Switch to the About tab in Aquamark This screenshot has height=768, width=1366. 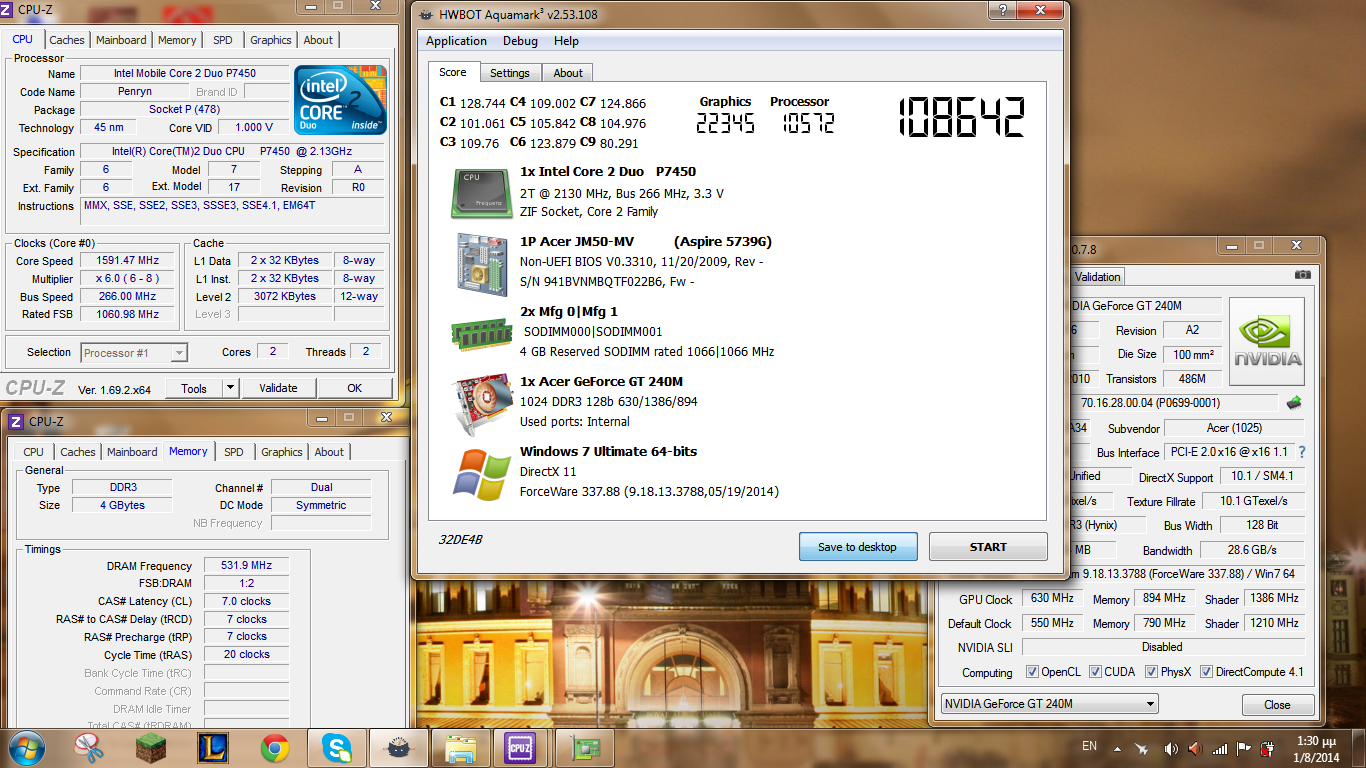pyautogui.click(x=568, y=73)
